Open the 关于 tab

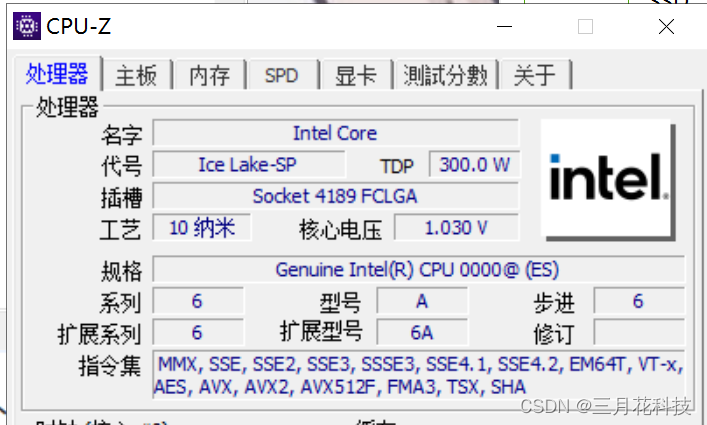tap(535, 75)
